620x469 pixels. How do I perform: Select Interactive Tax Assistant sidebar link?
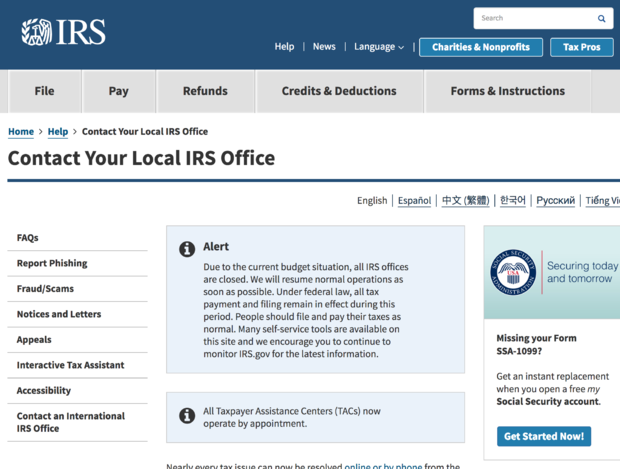[x=70, y=365]
